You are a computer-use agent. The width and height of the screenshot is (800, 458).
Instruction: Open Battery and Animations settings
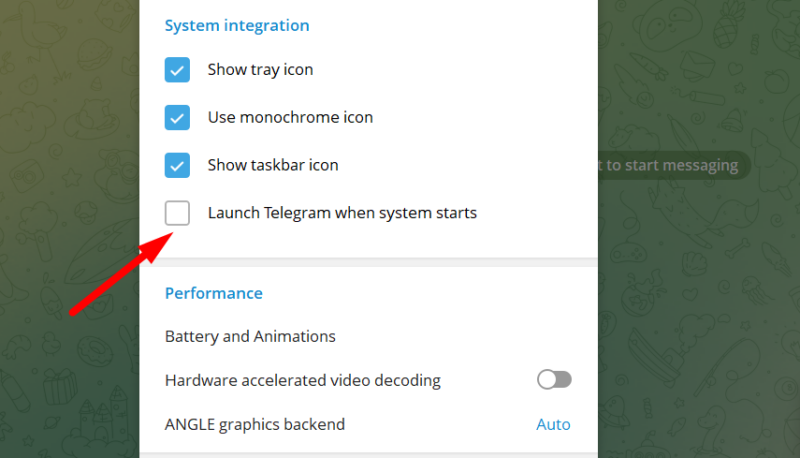[250, 337]
